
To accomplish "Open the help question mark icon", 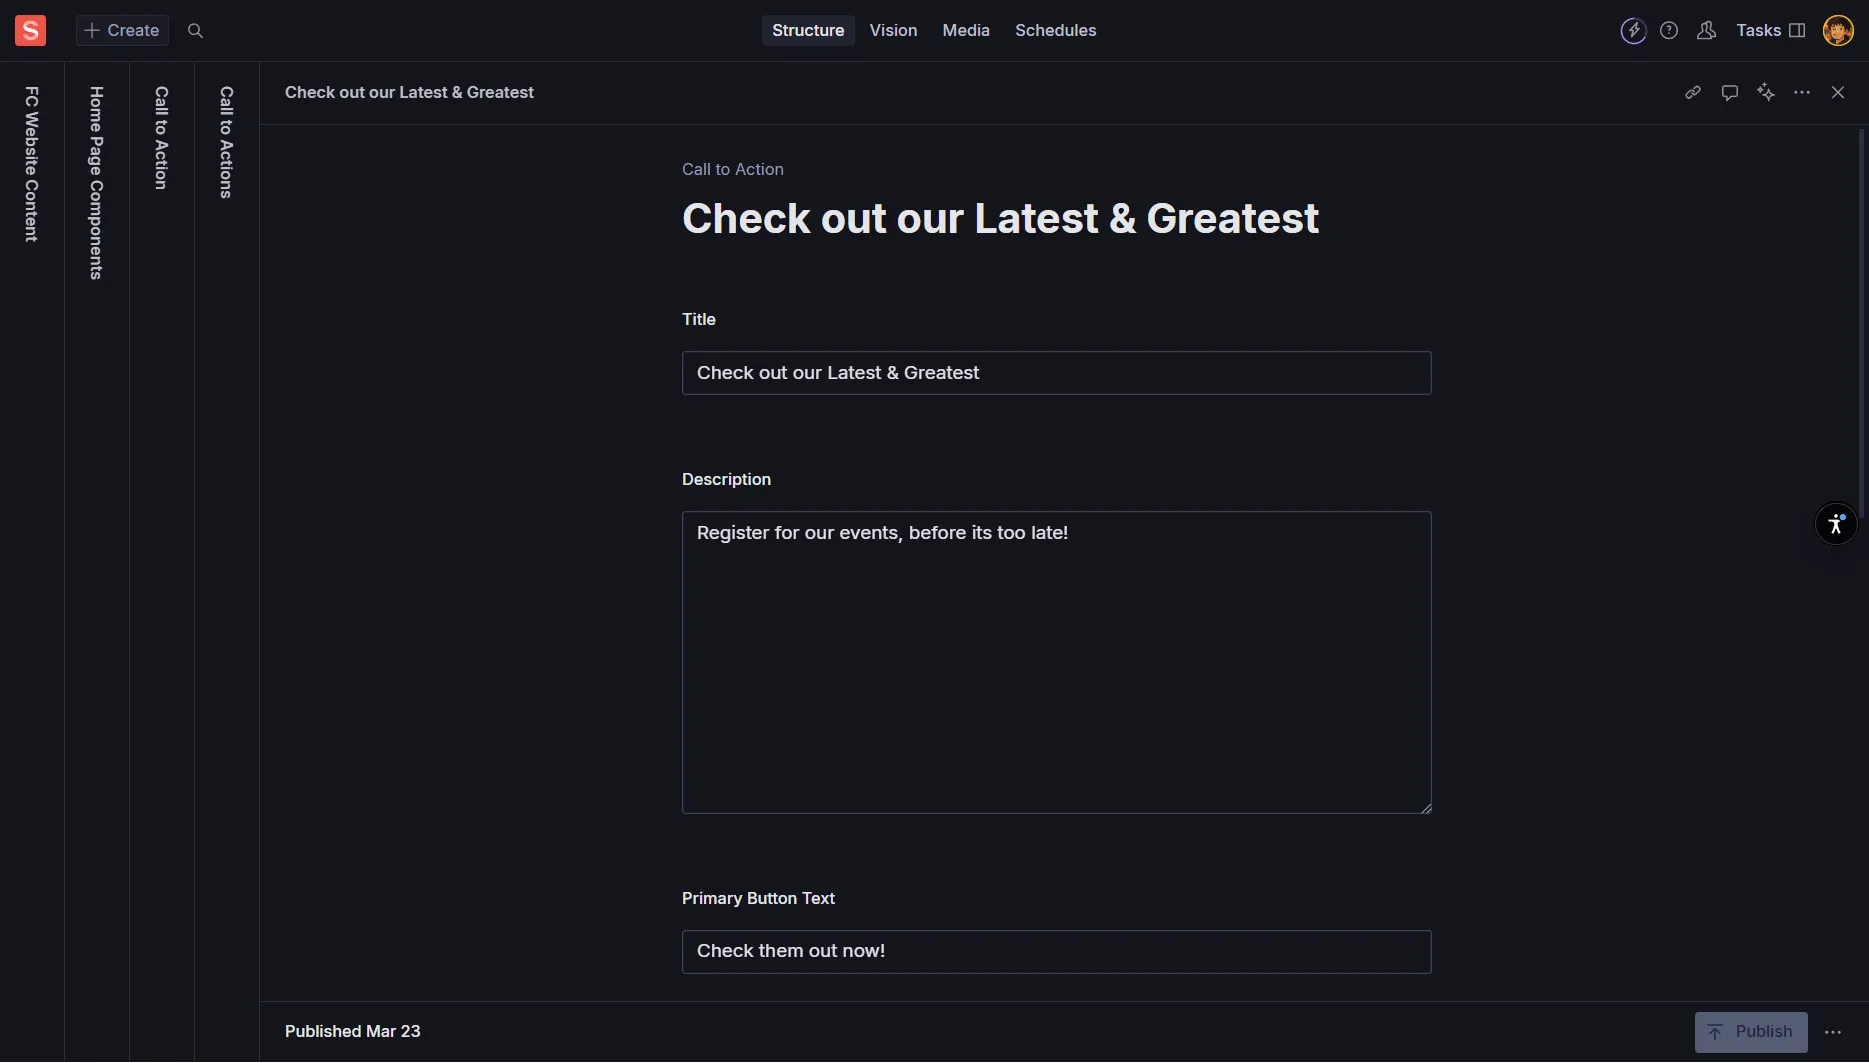I will (x=1669, y=31).
